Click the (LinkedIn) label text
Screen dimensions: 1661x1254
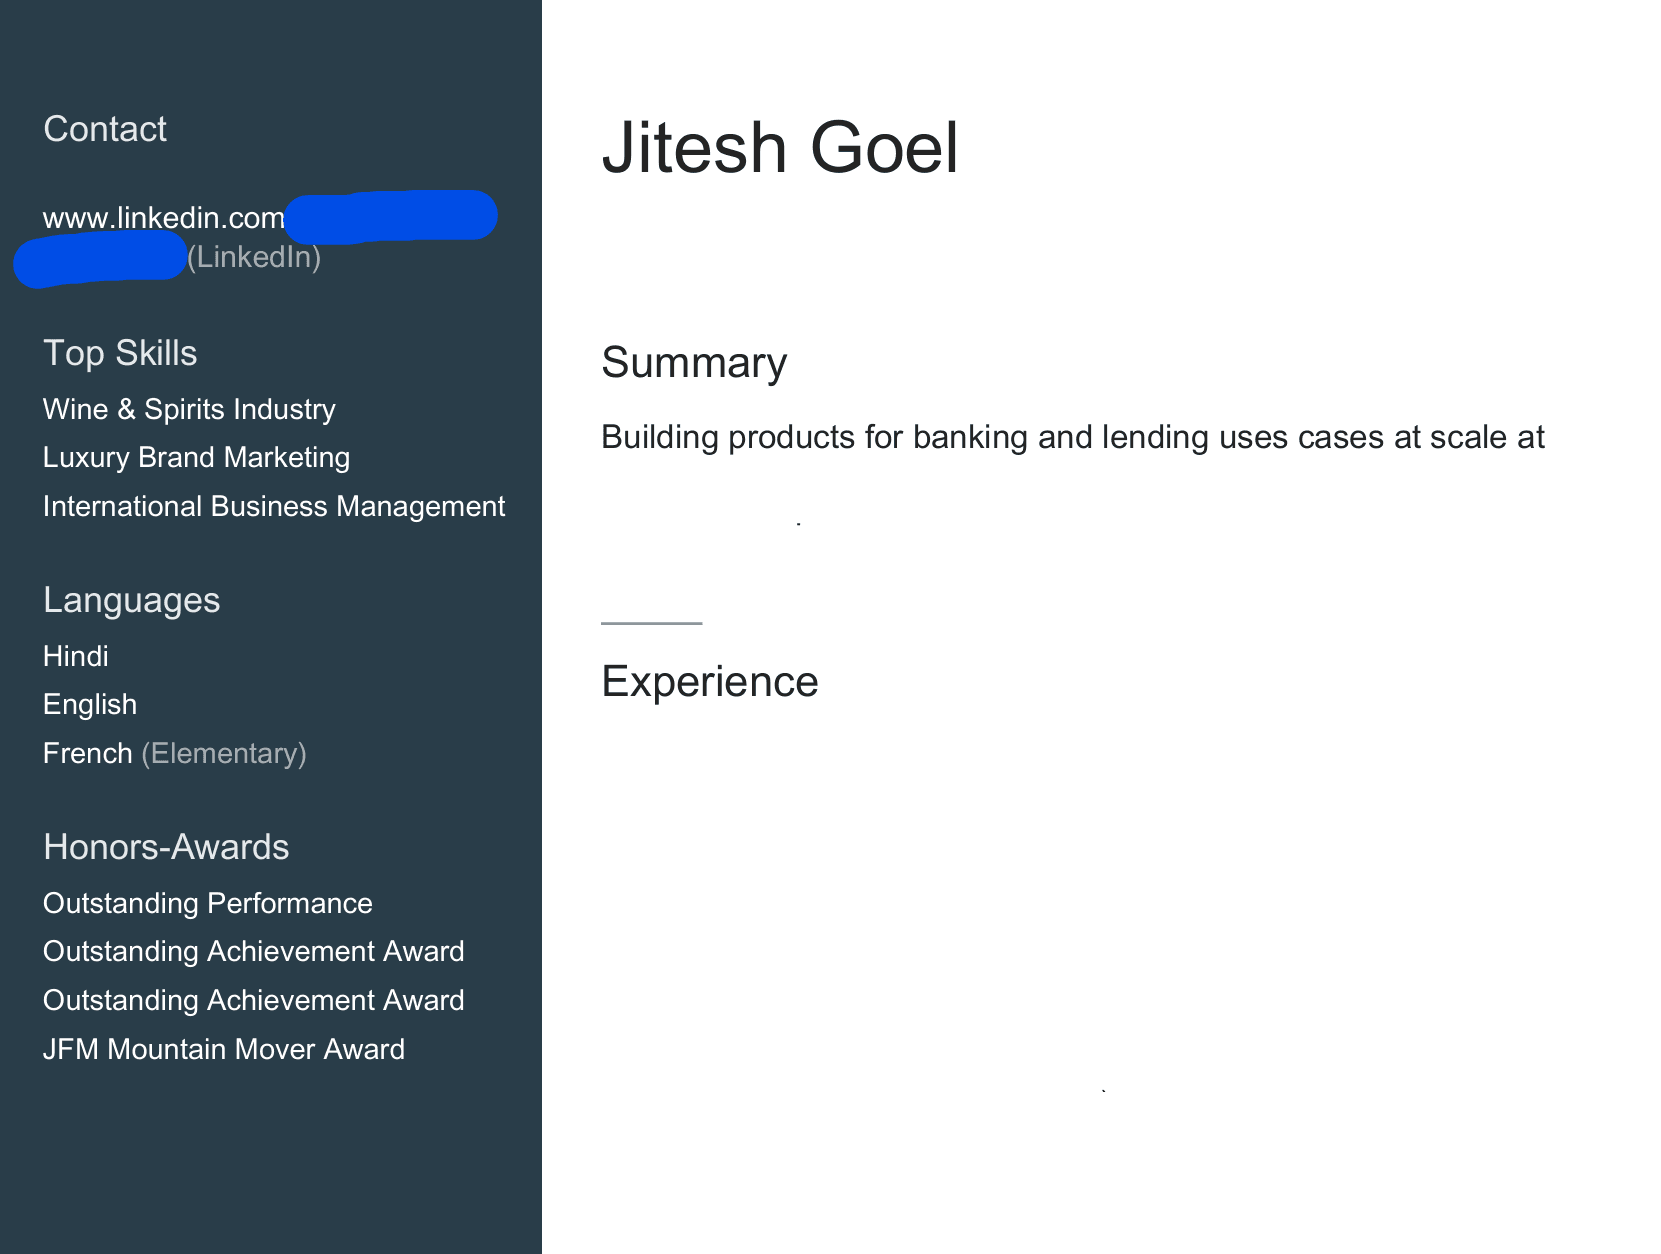tap(254, 258)
